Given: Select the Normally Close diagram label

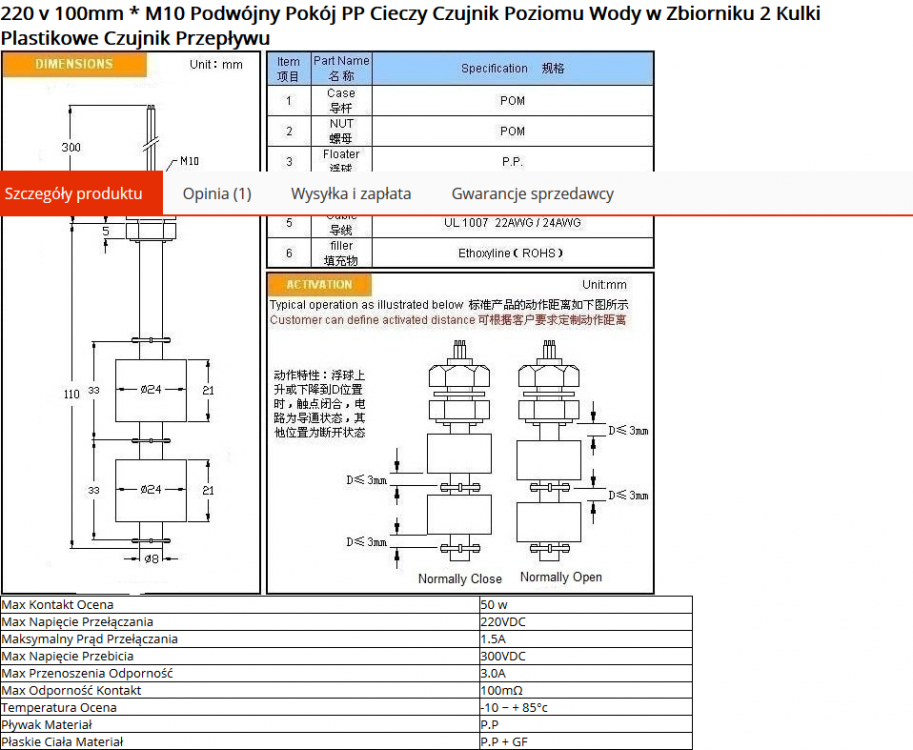Looking at the screenshot, I should [459, 579].
